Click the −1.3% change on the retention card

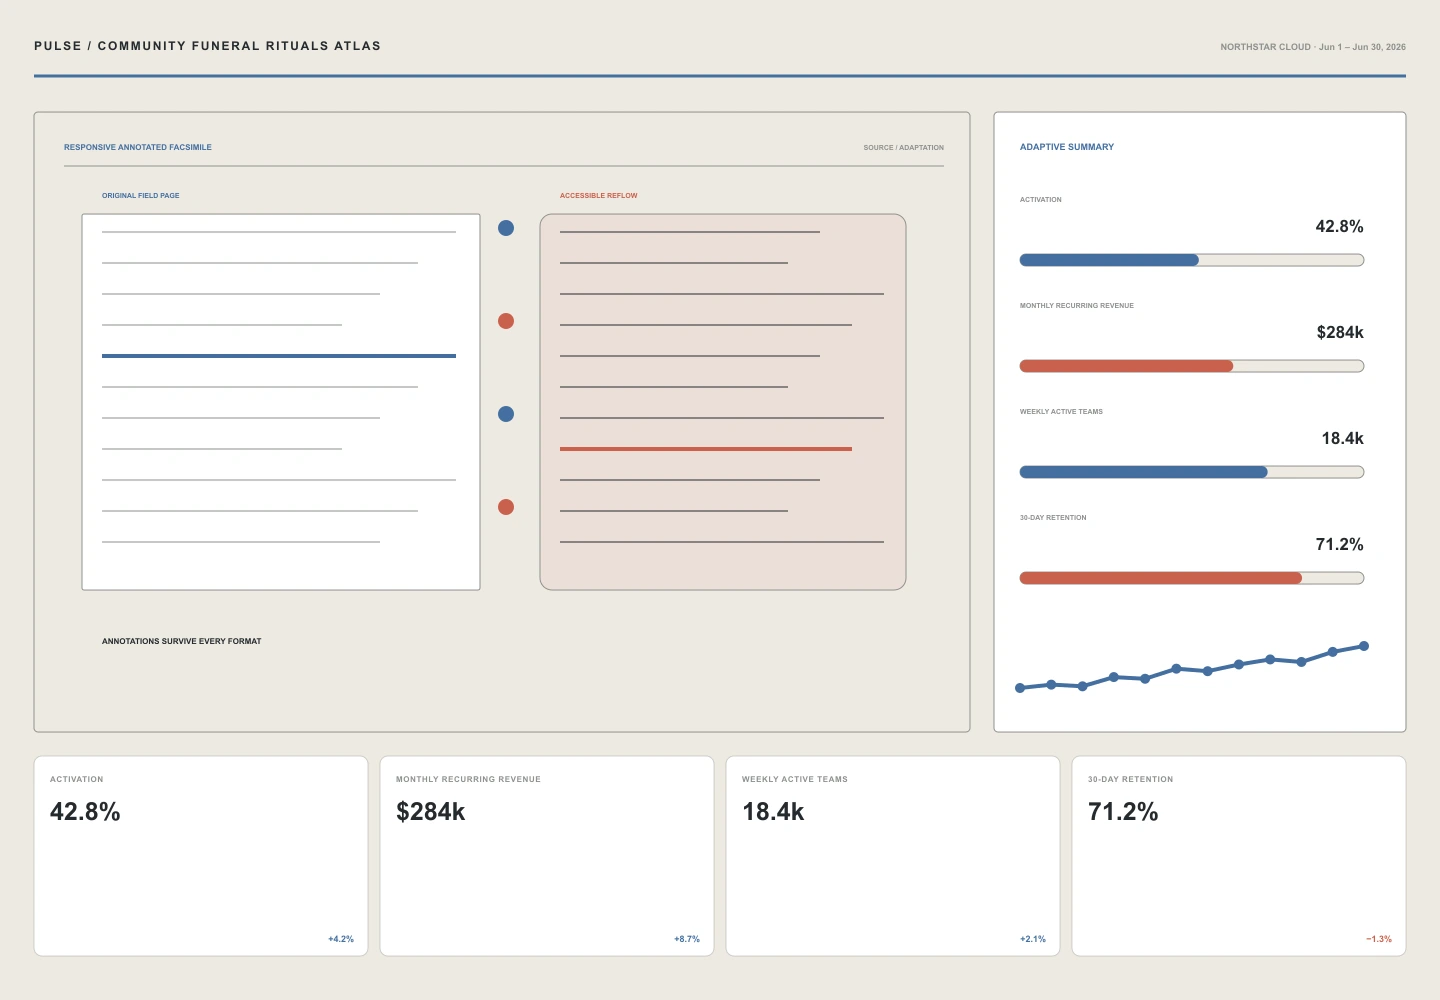click(1379, 939)
